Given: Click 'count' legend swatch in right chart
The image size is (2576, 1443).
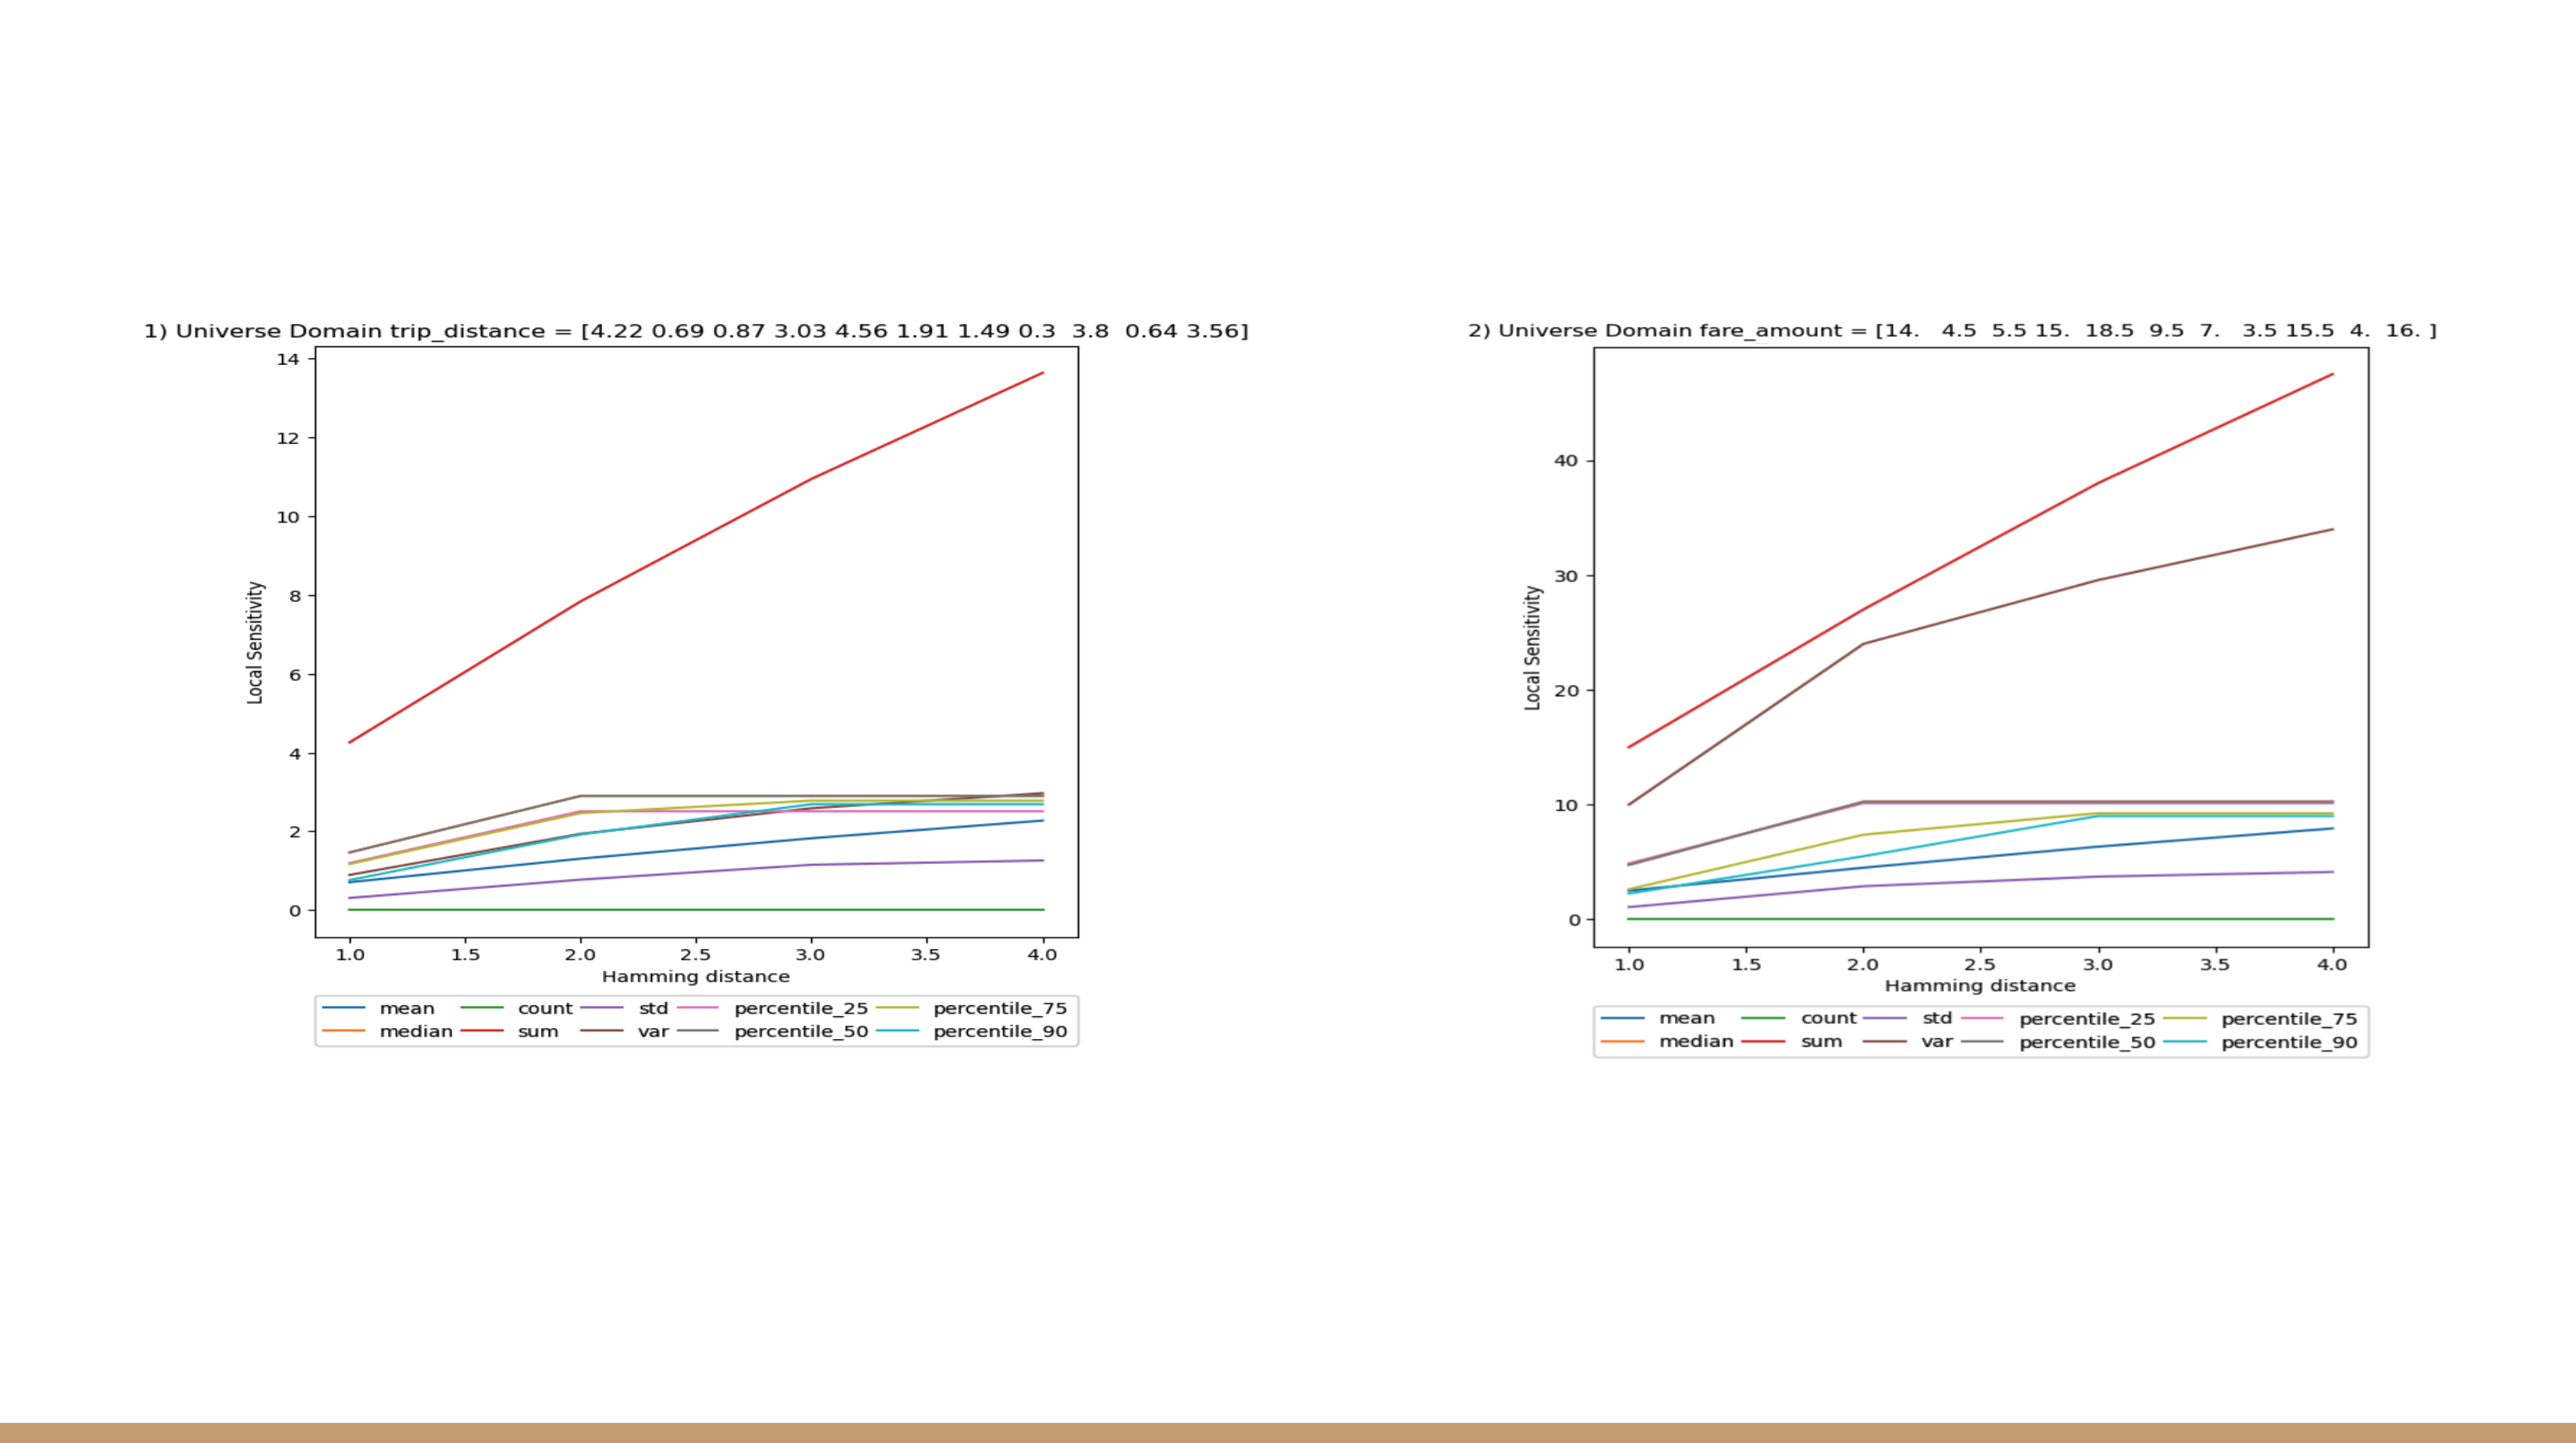Looking at the screenshot, I should (x=1762, y=1018).
